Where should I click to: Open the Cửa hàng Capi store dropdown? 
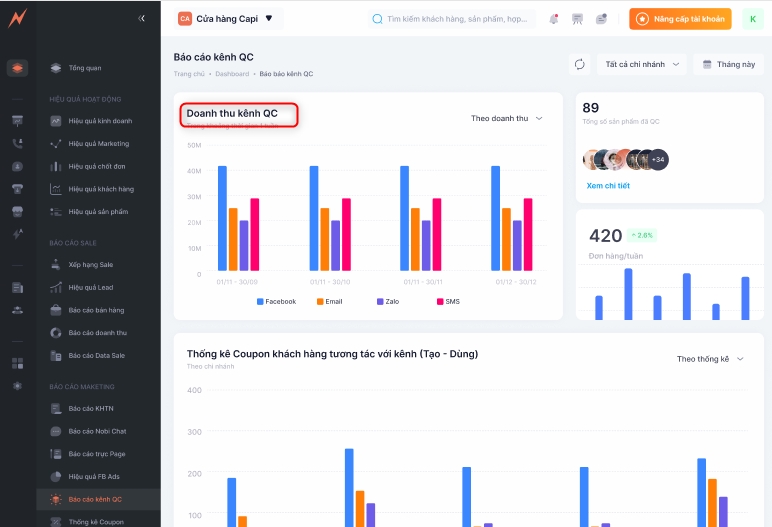(x=227, y=18)
